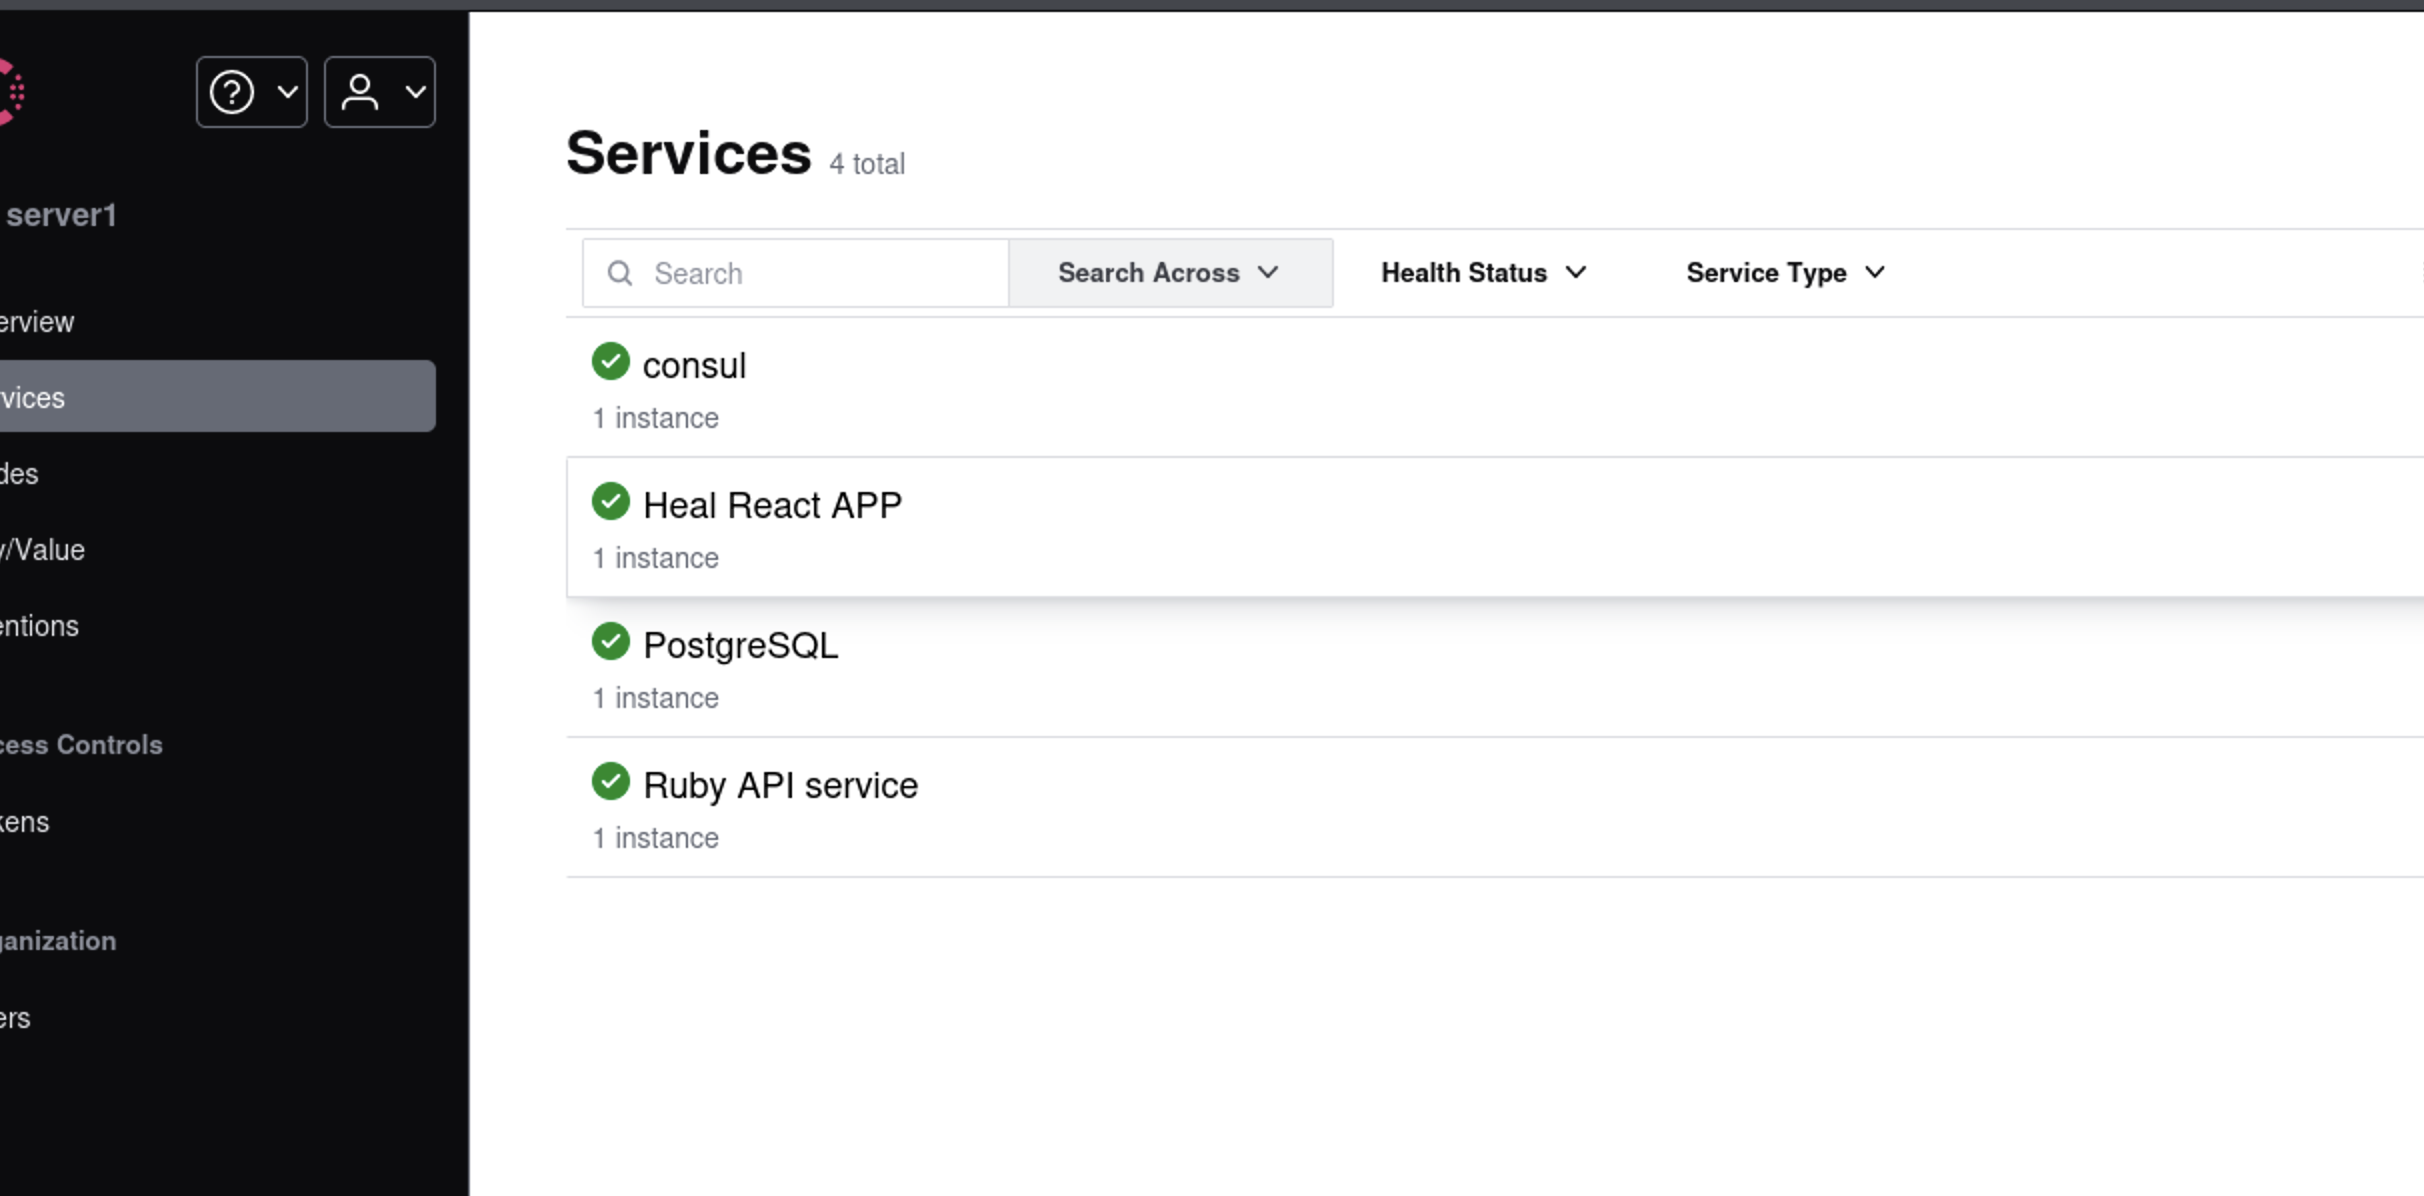
Task: Open the Heal React APP service
Action: 1495,528
